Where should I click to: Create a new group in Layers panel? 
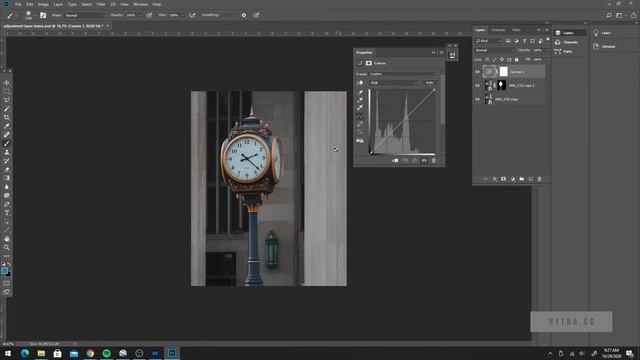point(522,179)
